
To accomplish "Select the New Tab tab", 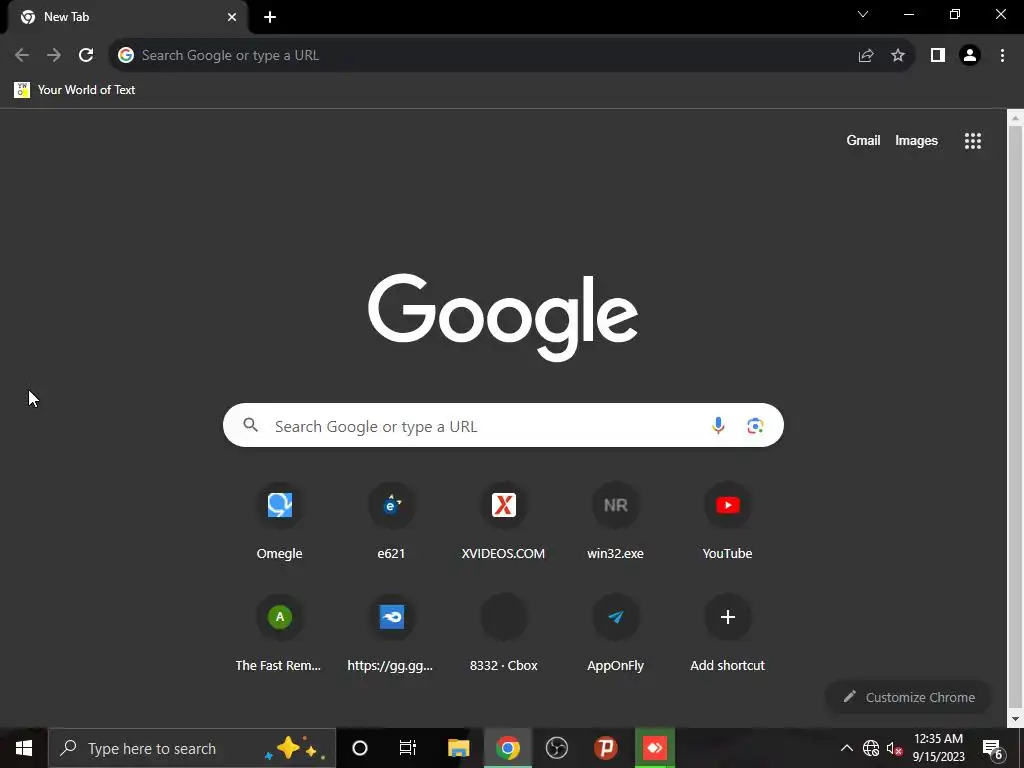I will [x=127, y=17].
